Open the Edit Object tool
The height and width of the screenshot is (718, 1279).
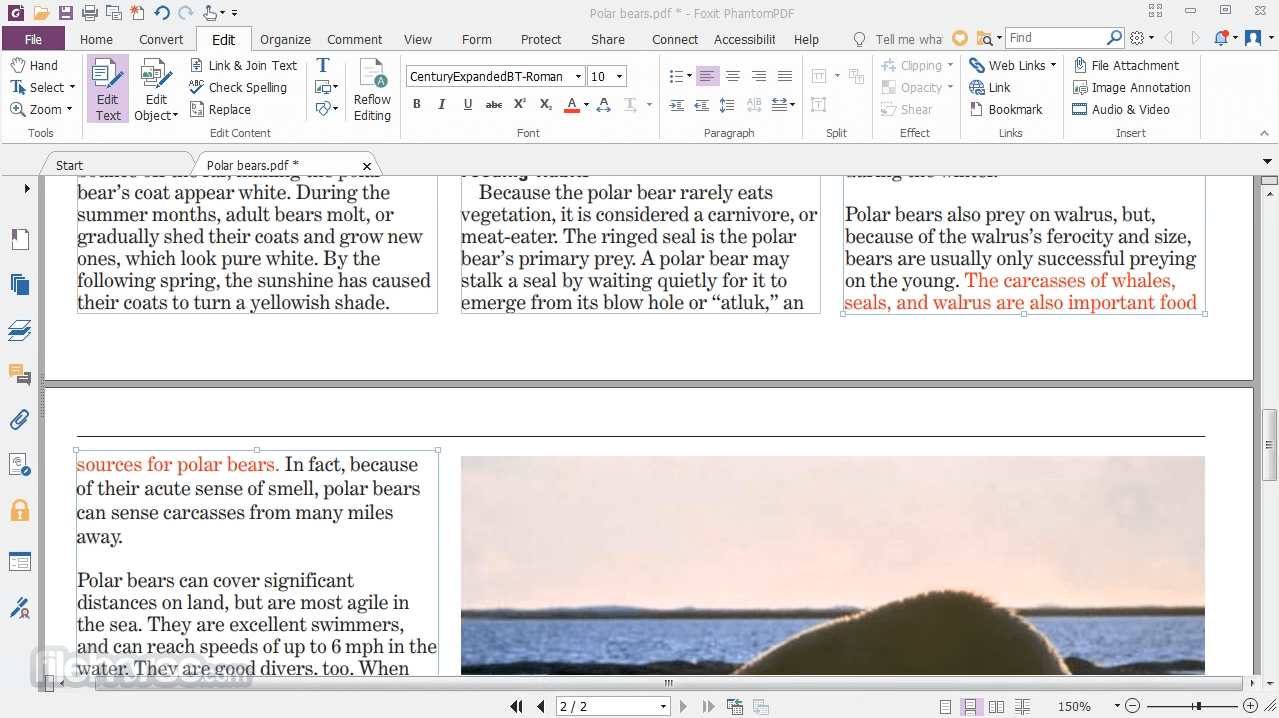point(157,90)
